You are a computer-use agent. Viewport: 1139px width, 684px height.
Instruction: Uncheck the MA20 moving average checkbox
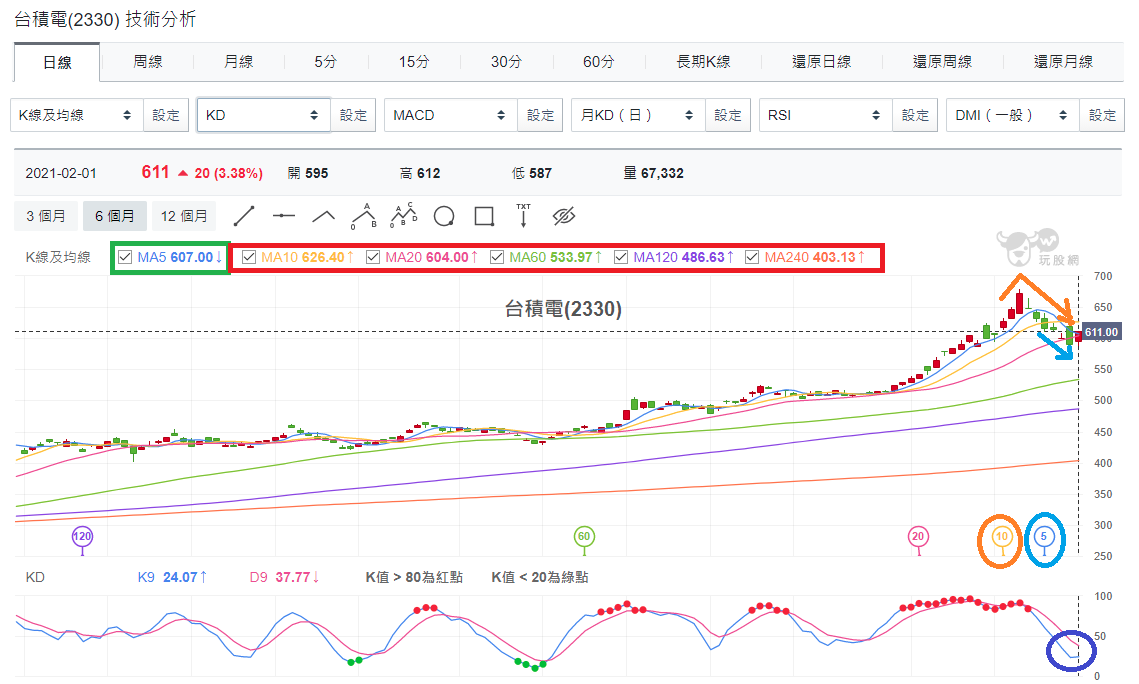[x=373, y=257]
